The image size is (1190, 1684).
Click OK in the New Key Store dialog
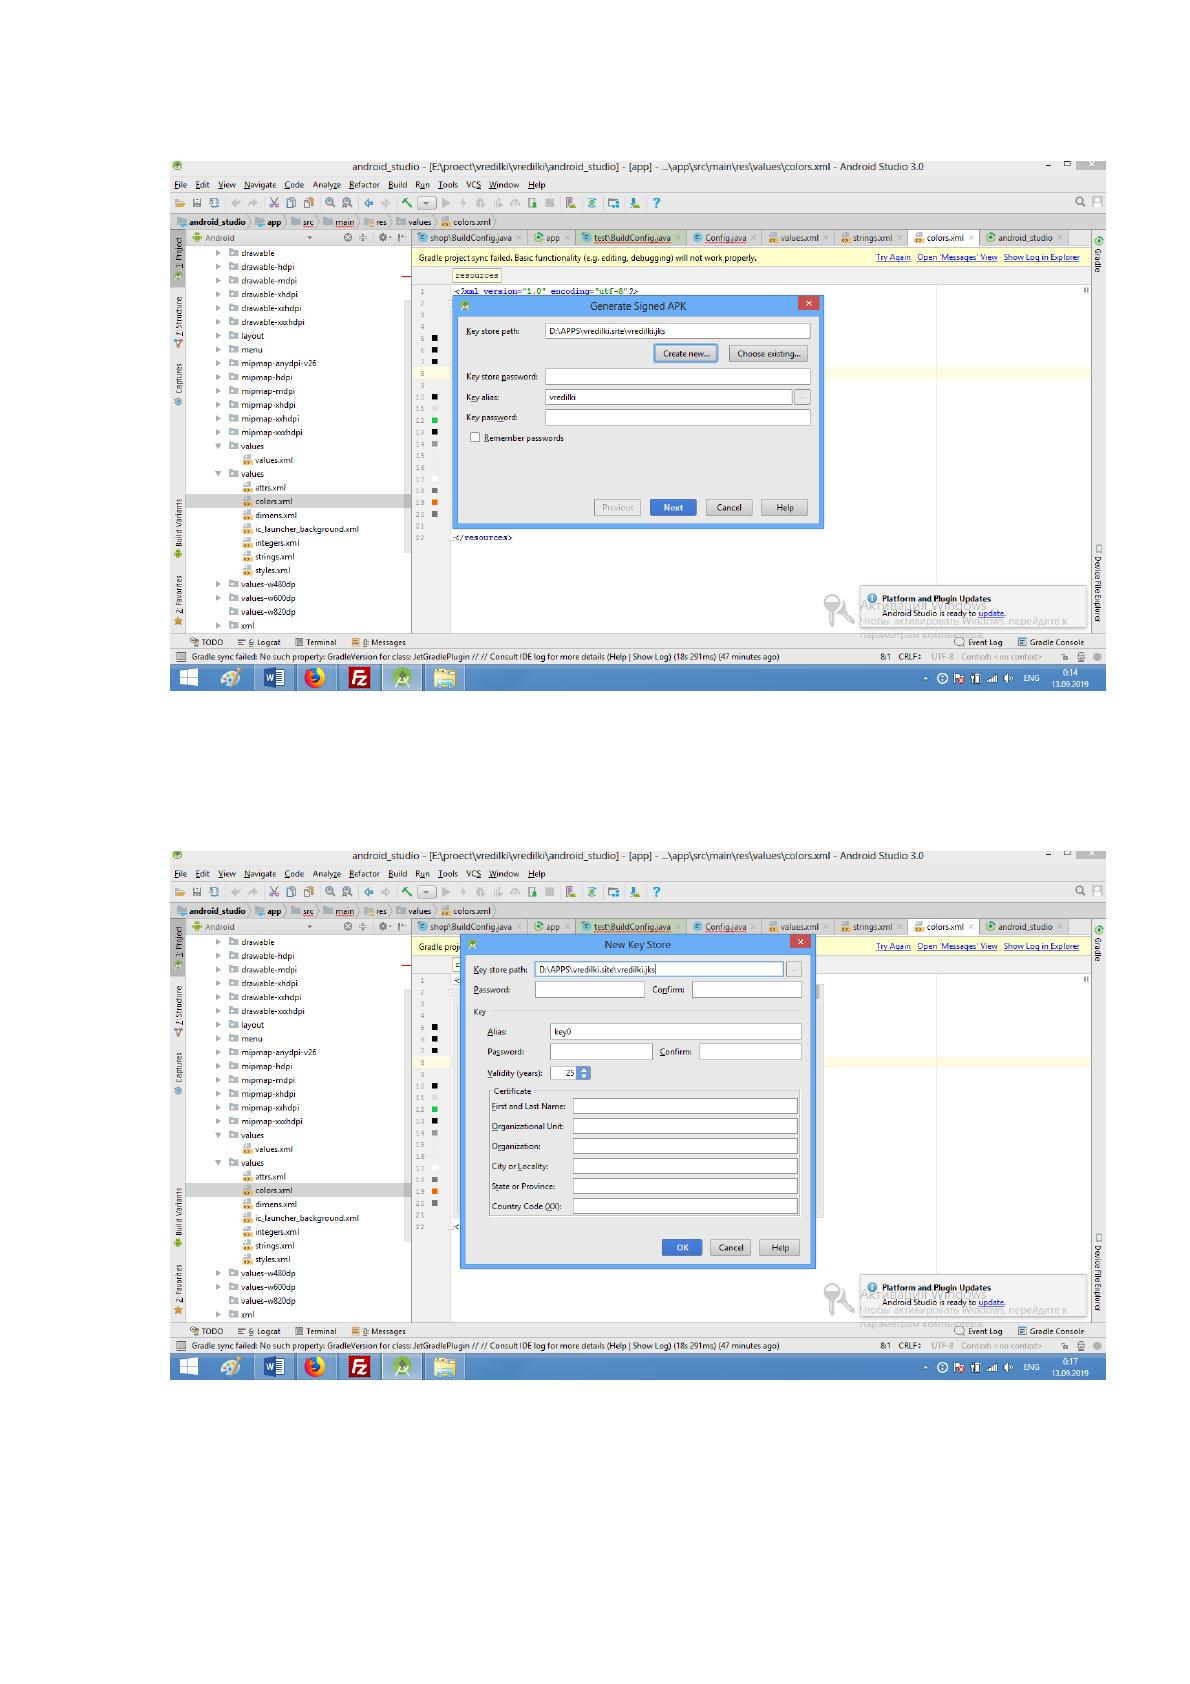(682, 1248)
